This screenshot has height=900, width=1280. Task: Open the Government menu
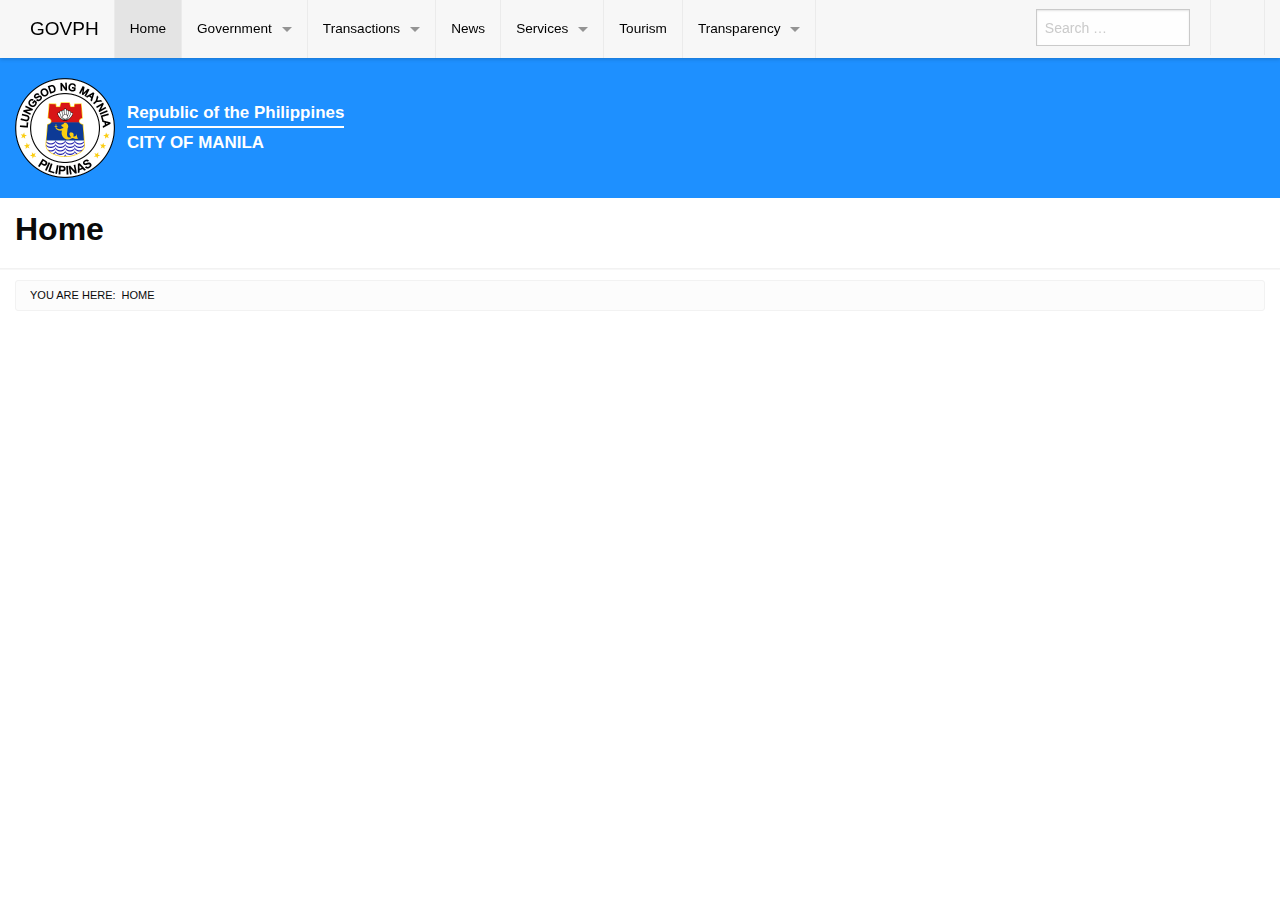tap(244, 29)
